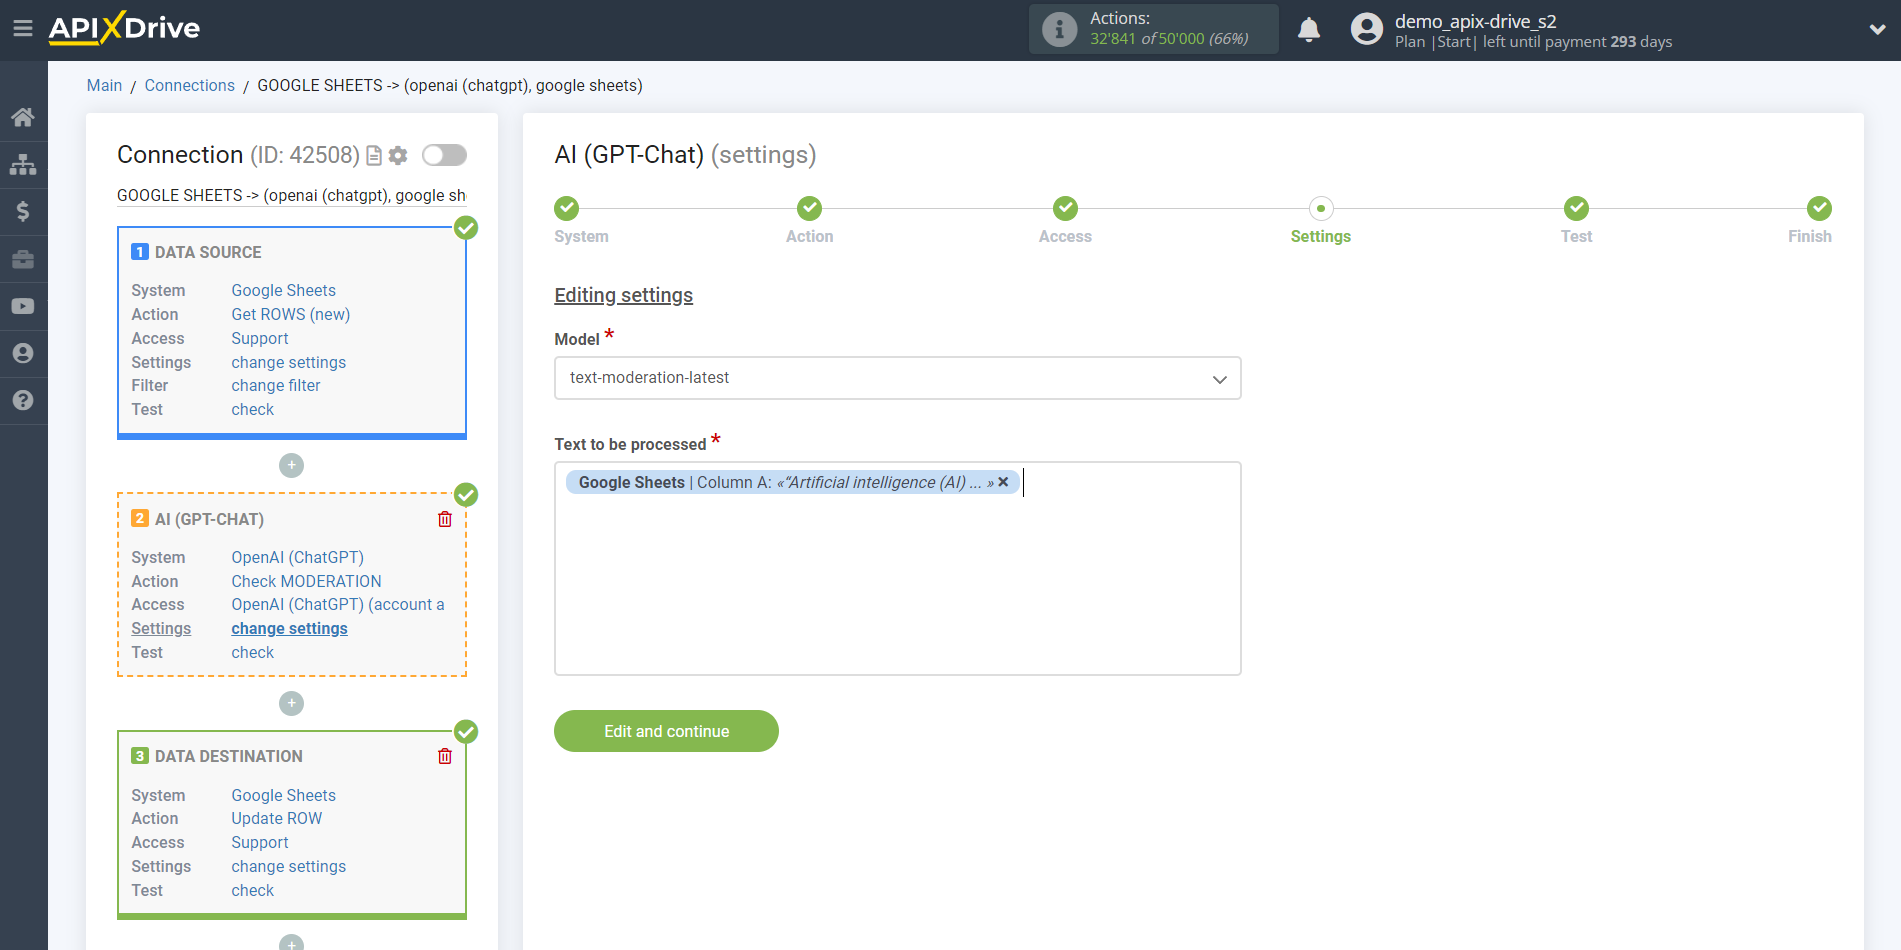This screenshot has width=1901, height=950.
Task: Click the user avatar icon
Action: pyautogui.click(x=1367, y=29)
